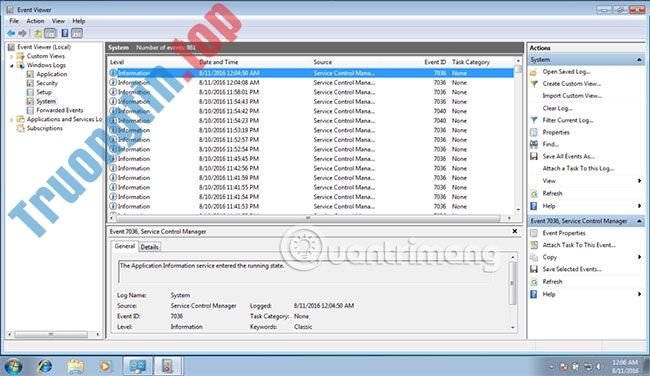The image size is (650, 376).
Task: Click the Attach Task To This Event icon
Action: [x=534, y=245]
